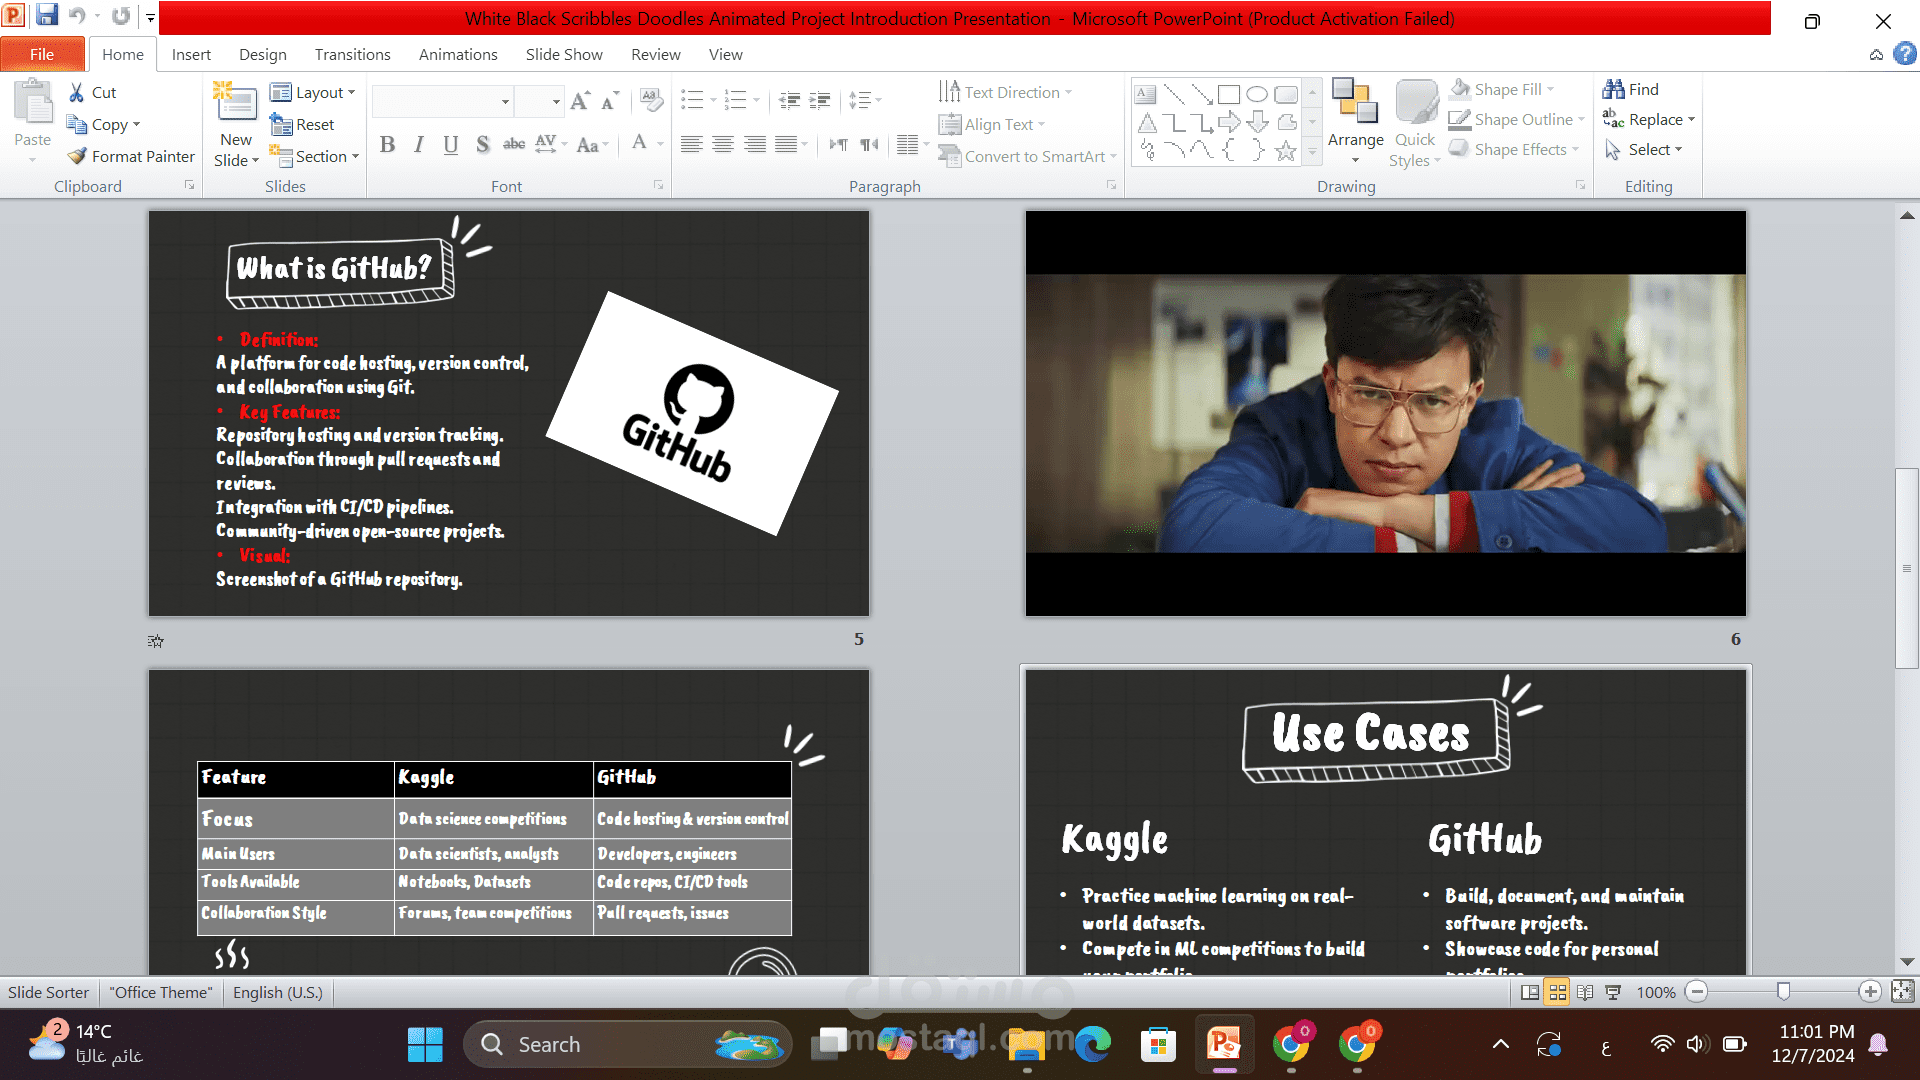Screen dimensions: 1920x1080
Task: Click the Reset slide icon
Action: pos(281,124)
